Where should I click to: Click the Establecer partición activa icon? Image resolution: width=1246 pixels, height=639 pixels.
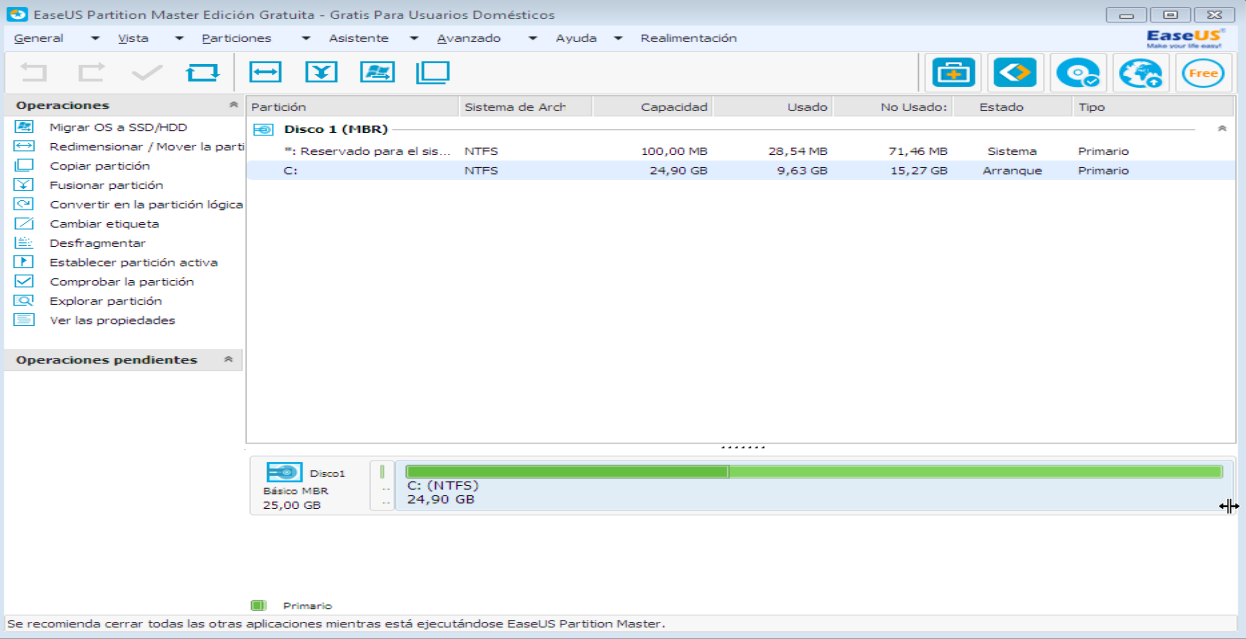tap(24, 262)
